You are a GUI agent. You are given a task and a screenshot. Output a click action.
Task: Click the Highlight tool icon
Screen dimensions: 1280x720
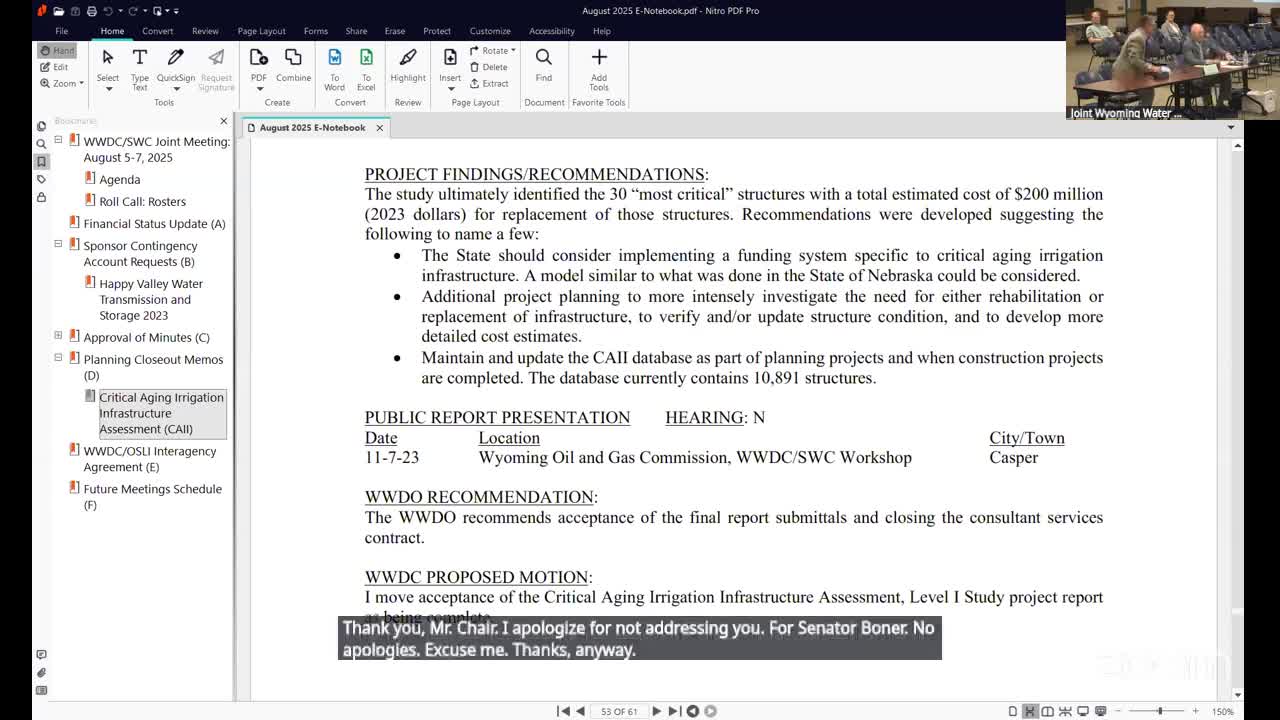tap(407, 66)
